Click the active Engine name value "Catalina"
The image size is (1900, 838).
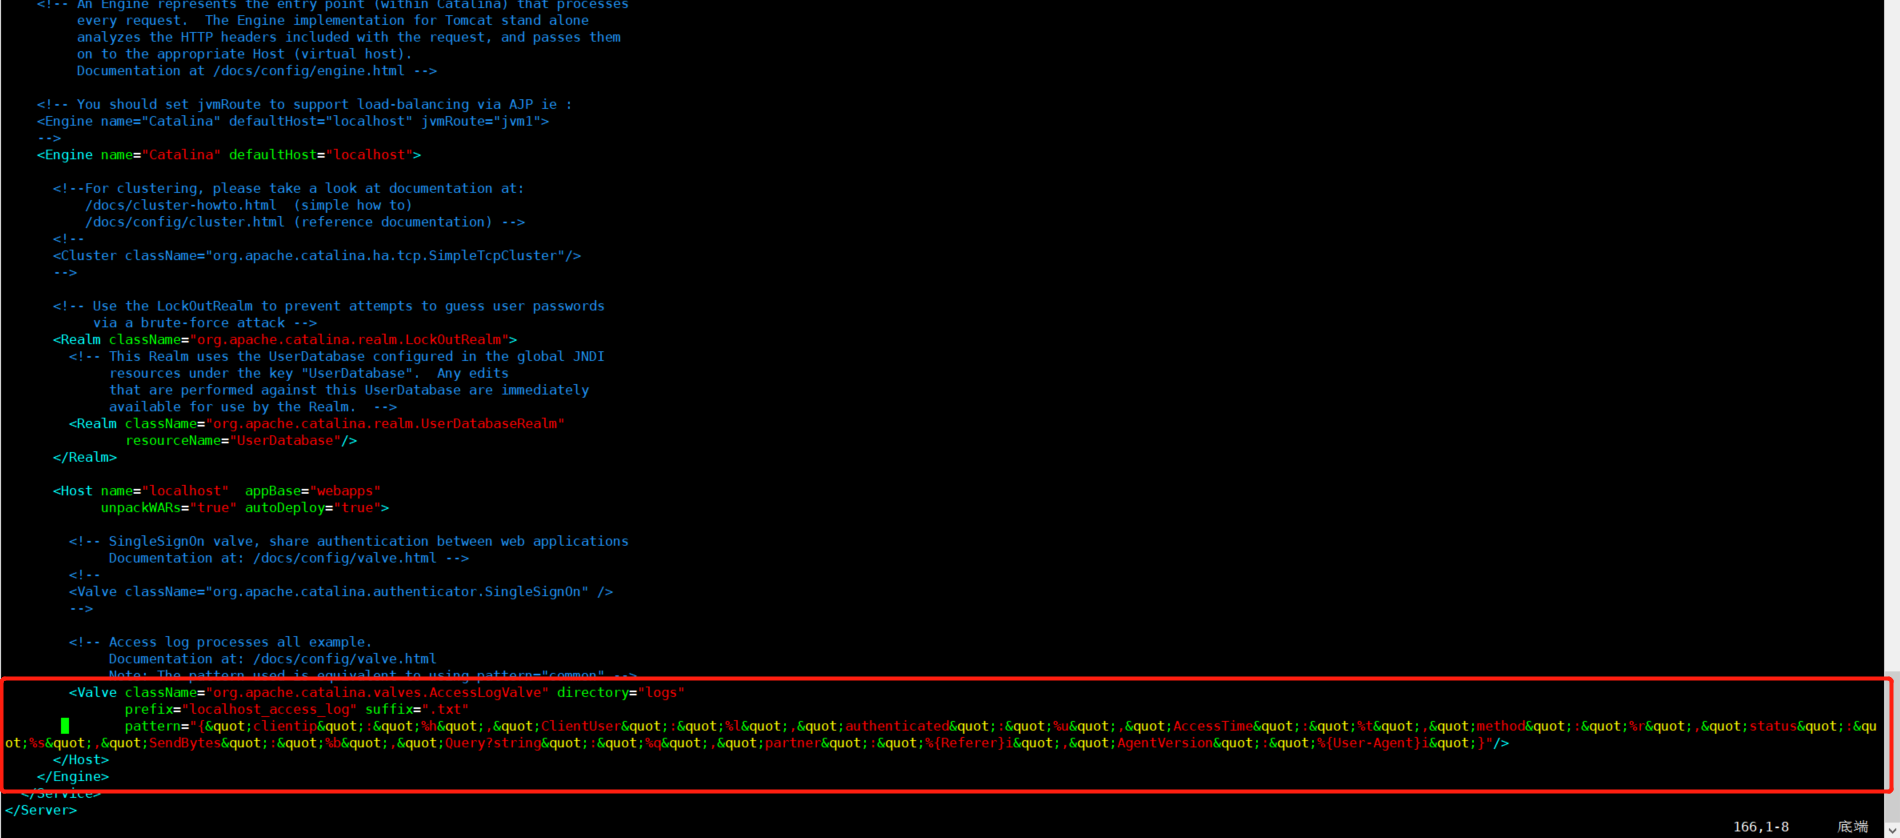point(181,155)
